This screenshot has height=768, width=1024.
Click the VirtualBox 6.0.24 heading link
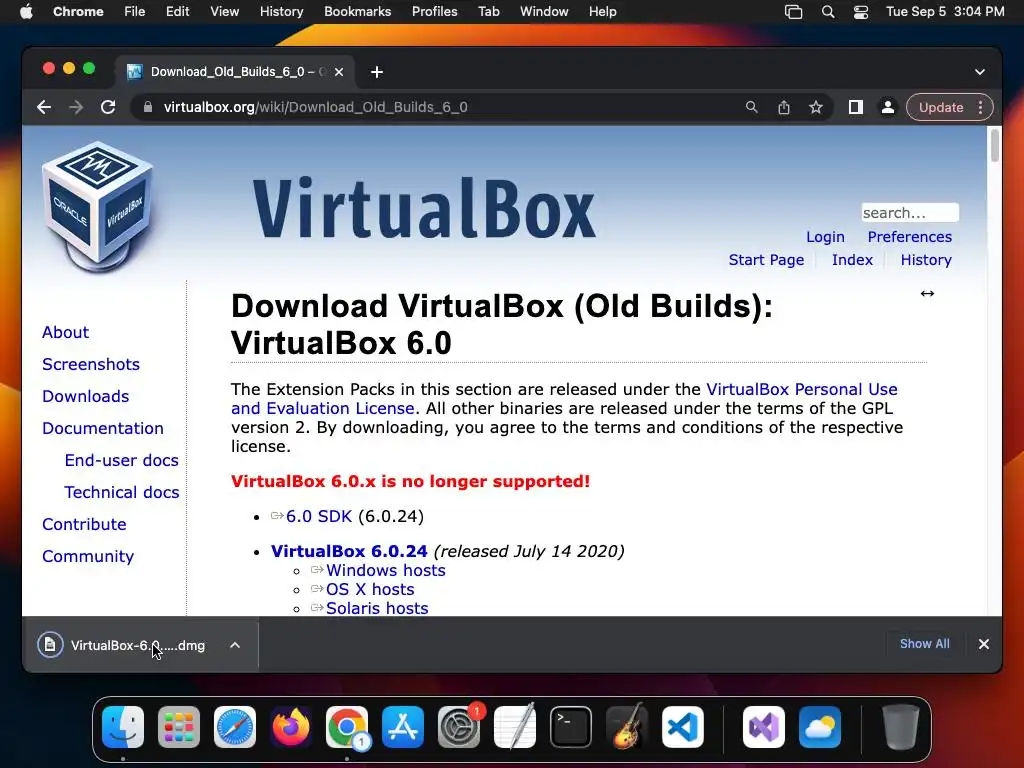tap(349, 551)
